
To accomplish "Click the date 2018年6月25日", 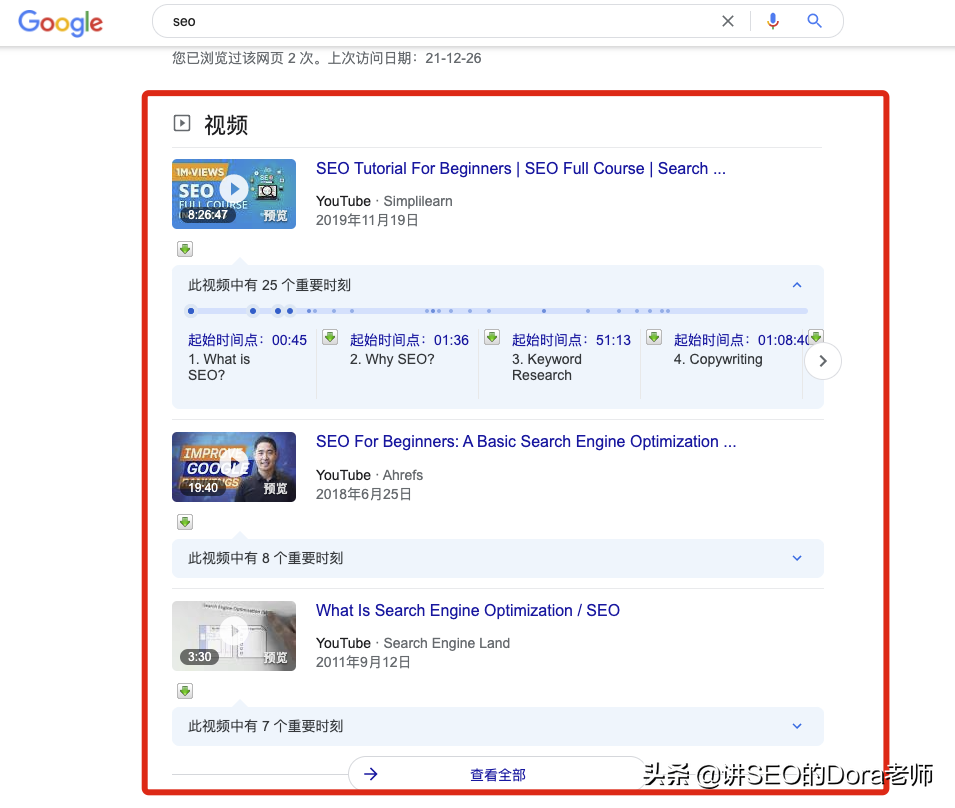I will (363, 494).
